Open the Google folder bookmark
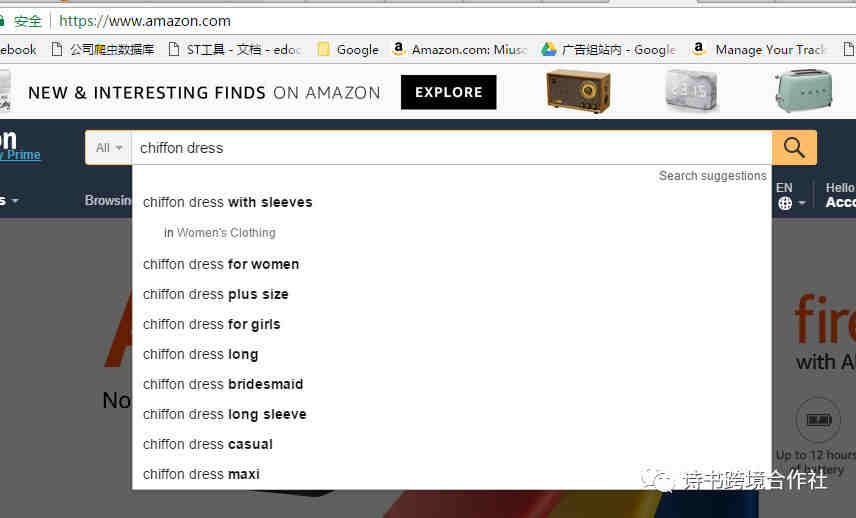The height and width of the screenshot is (518, 856). coord(348,50)
